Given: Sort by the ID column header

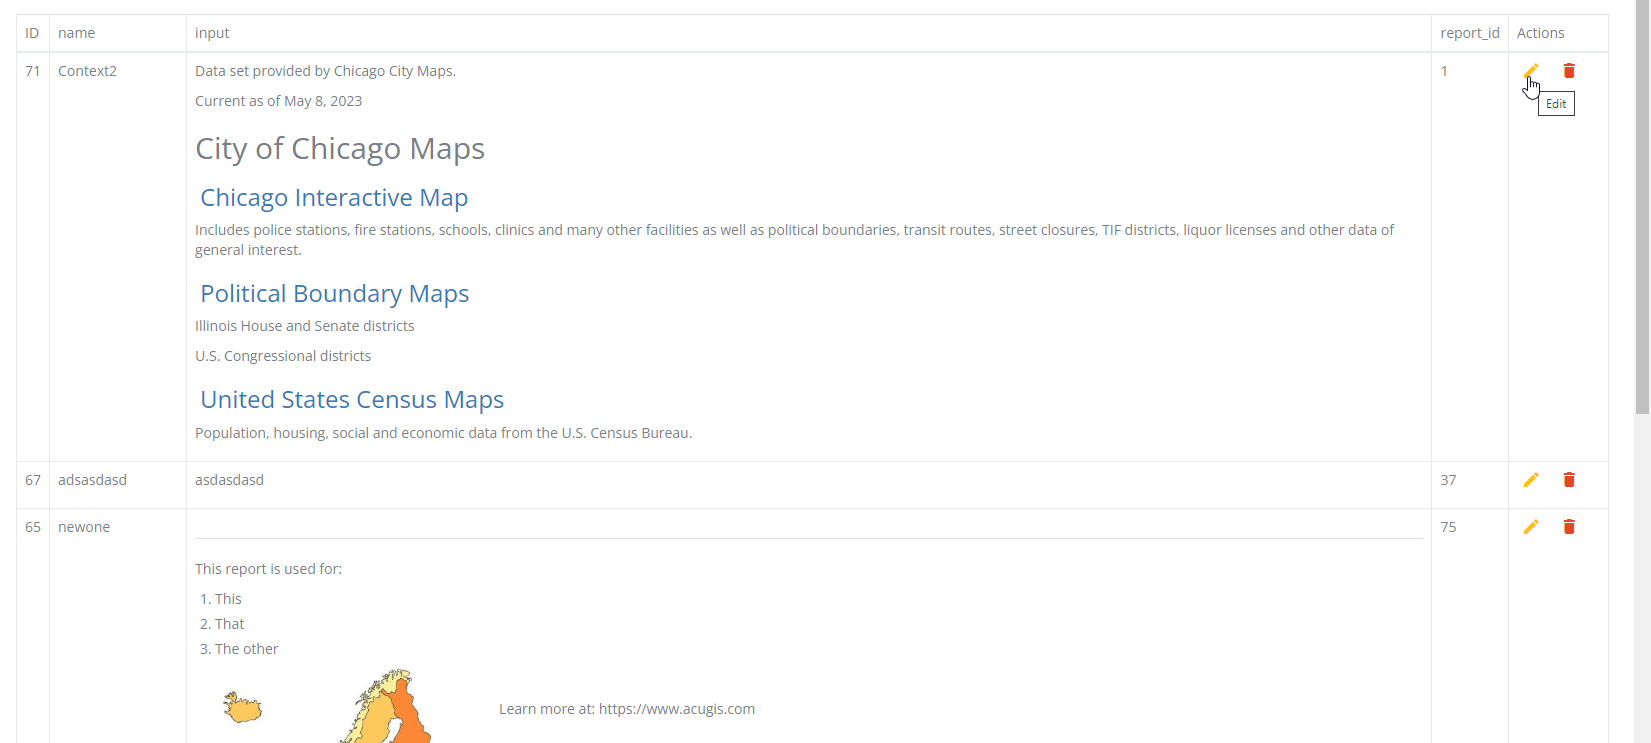Looking at the screenshot, I should (x=32, y=33).
